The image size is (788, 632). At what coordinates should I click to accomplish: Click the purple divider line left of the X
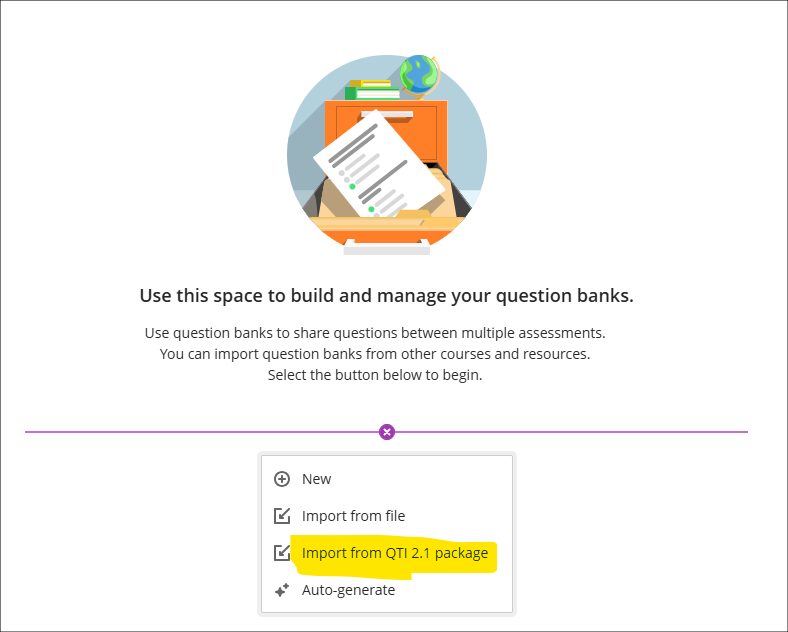pyautogui.click(x=202, y=432)
